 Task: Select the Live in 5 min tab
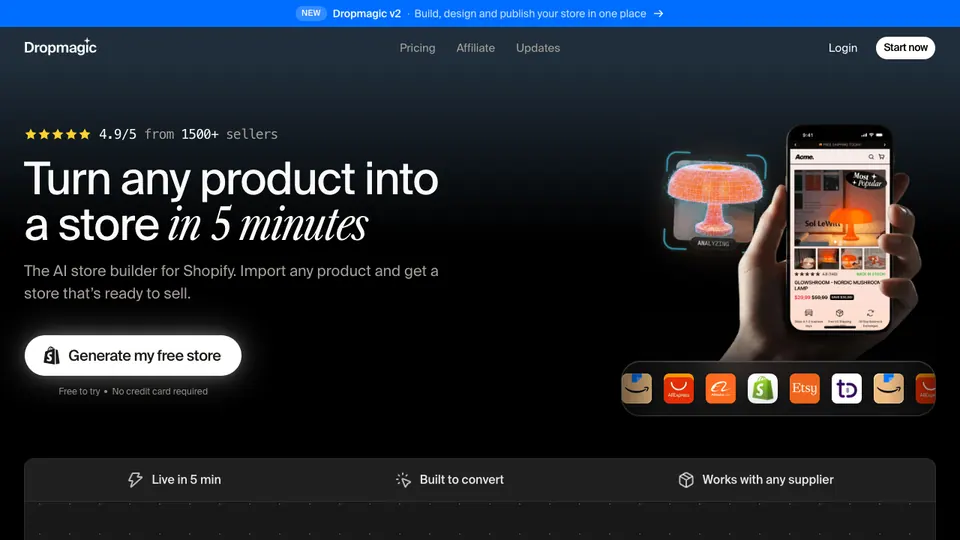click(174, 479)
